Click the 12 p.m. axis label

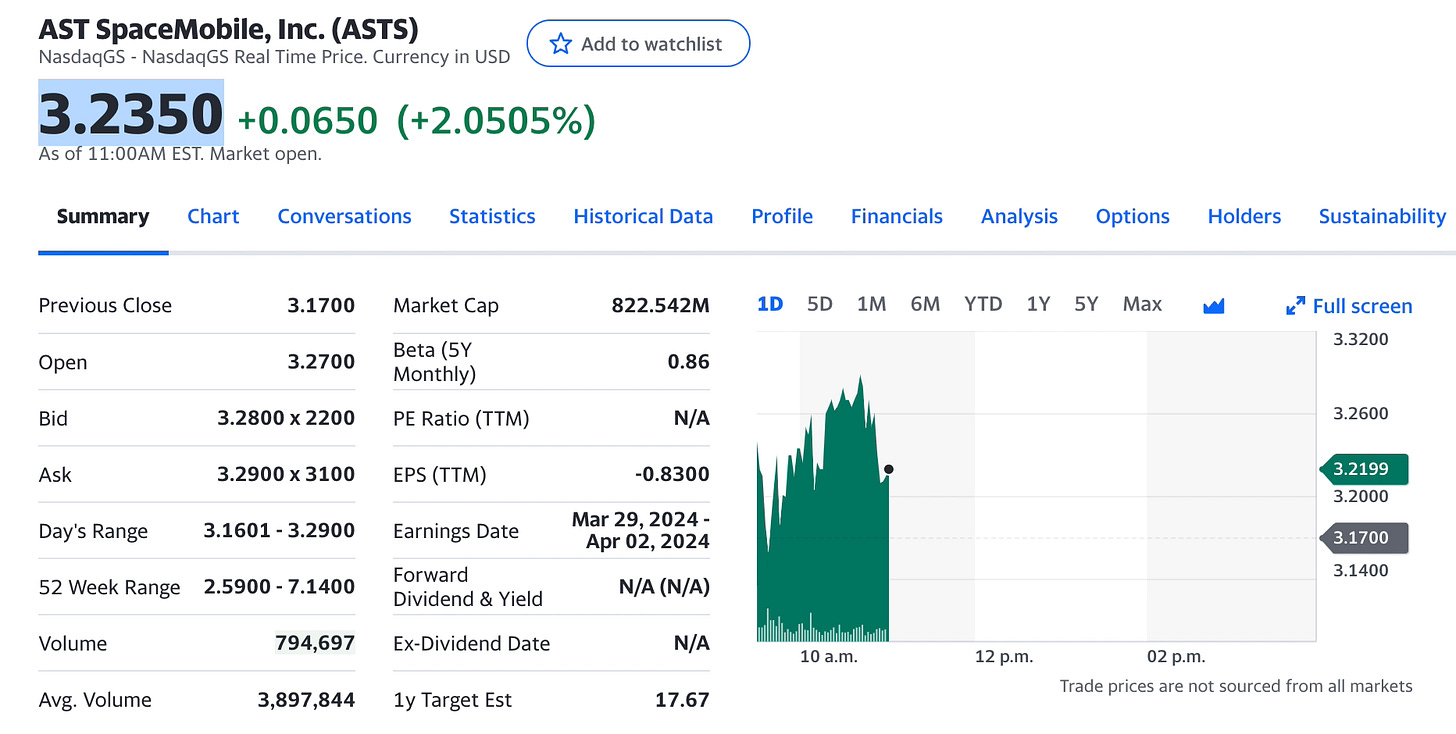1003,657
